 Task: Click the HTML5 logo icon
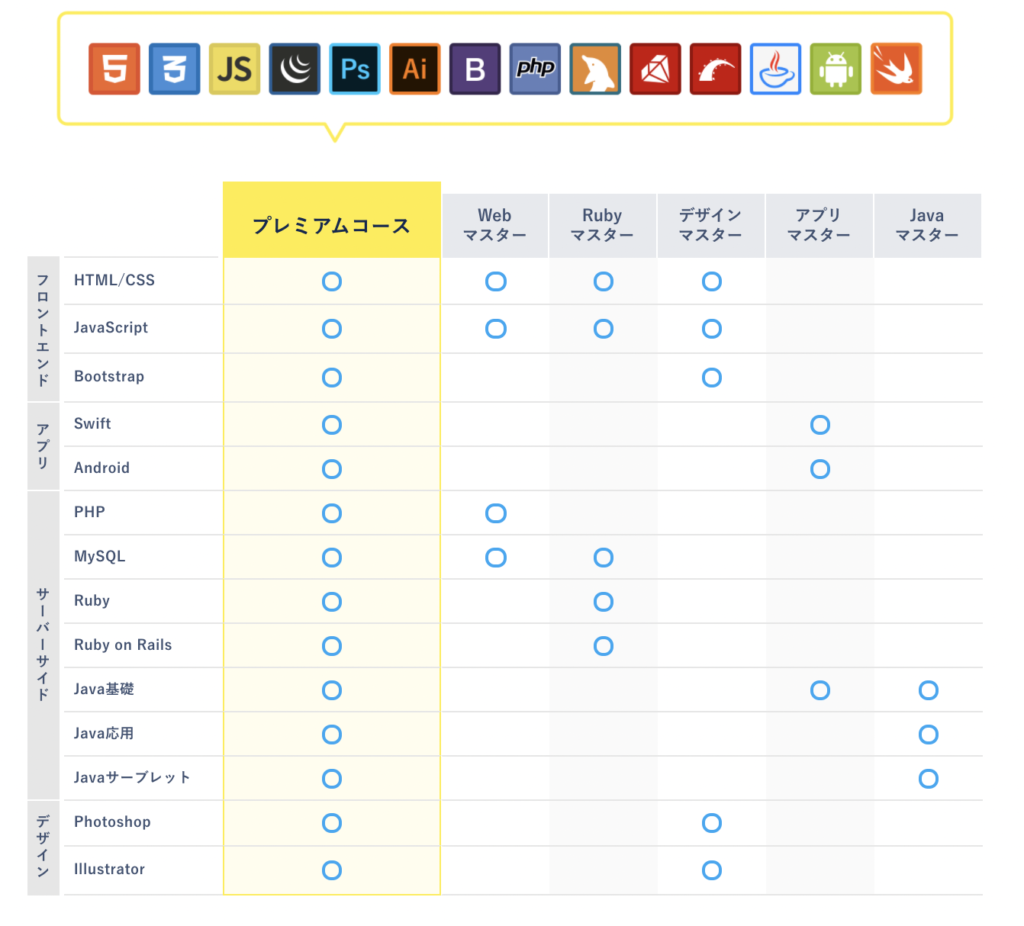coord(114,69)
